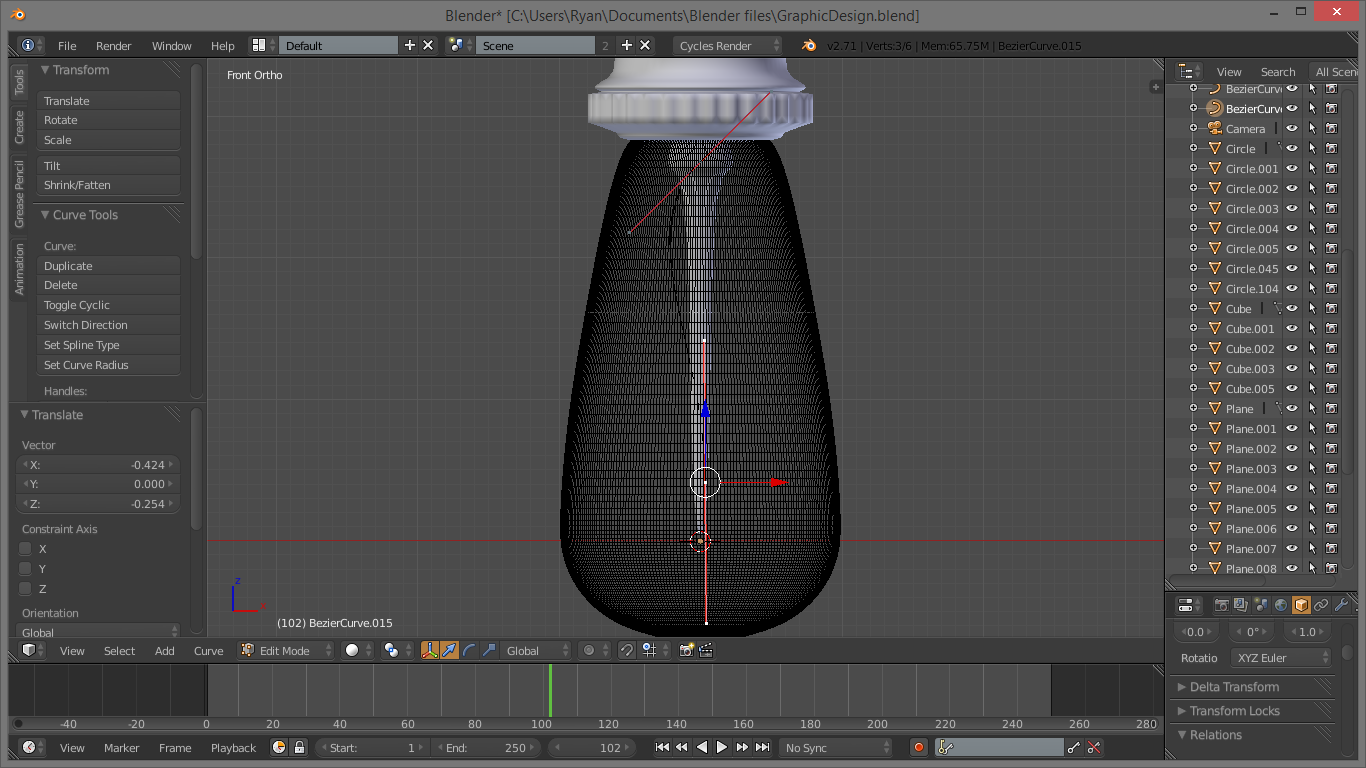Click the Set Spline Type button
The height and width of the screenshot is (768, 1366).
[109, 345]
